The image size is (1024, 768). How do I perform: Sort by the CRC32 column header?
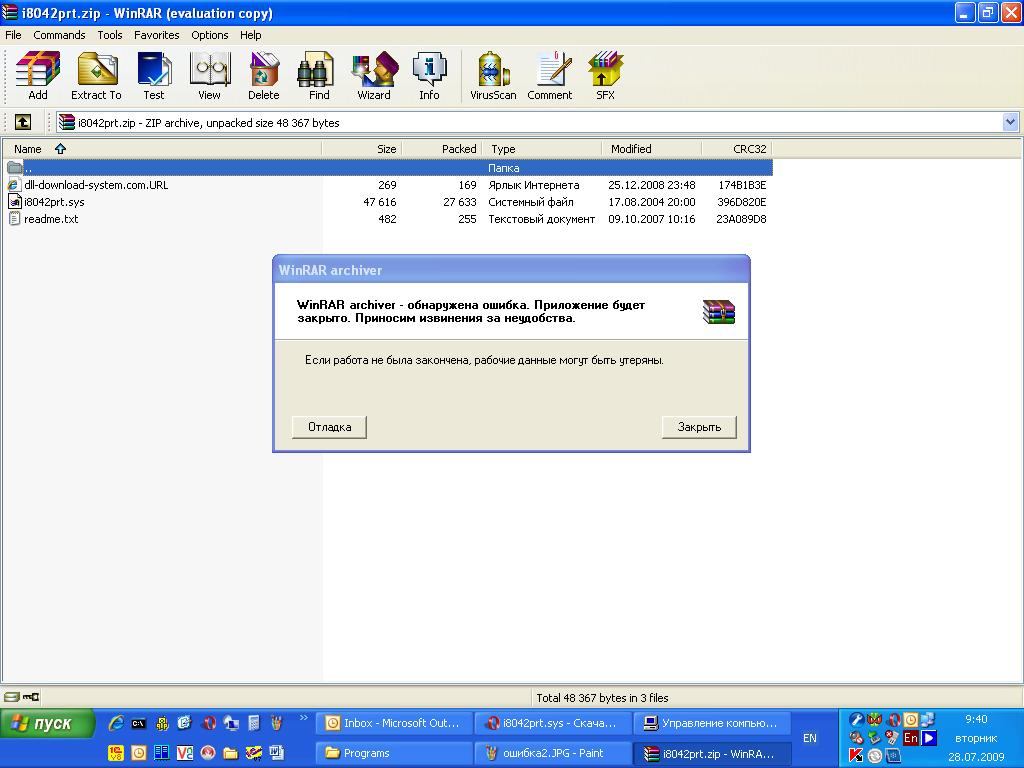(737, 149)
